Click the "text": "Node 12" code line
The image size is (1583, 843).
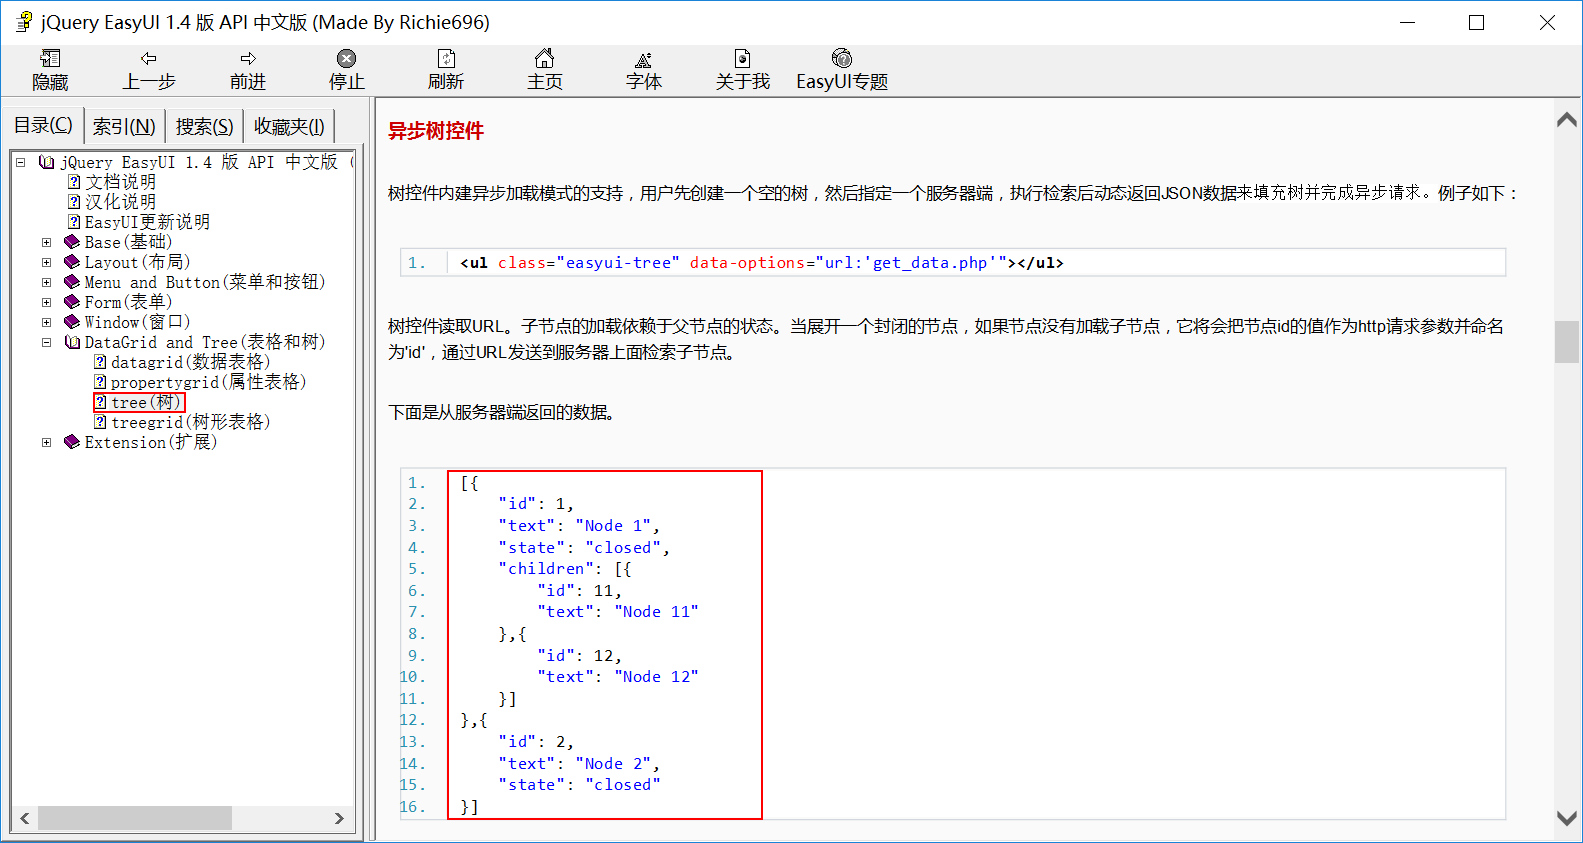pos(617,677)
